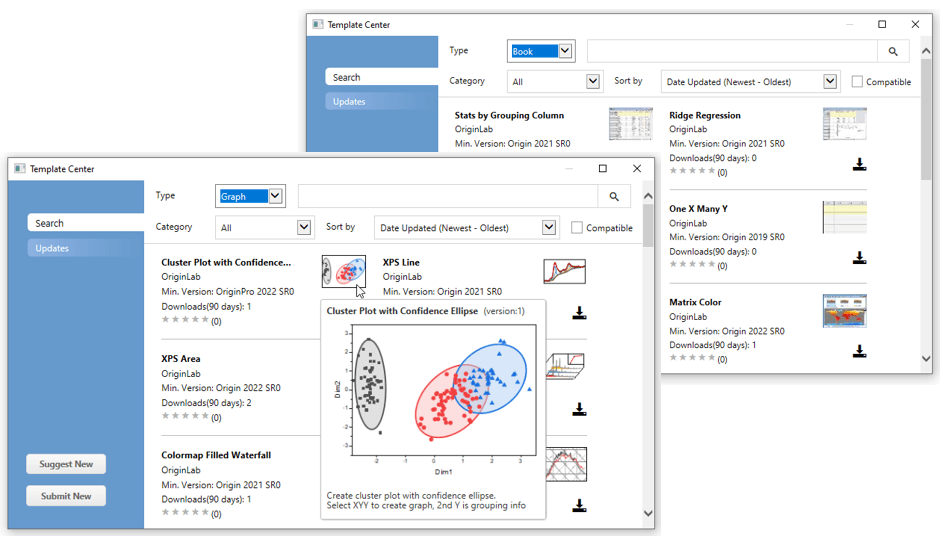Click the scrollbar thumb in Graph window
The image size is (943, 542).
[648, 226]
